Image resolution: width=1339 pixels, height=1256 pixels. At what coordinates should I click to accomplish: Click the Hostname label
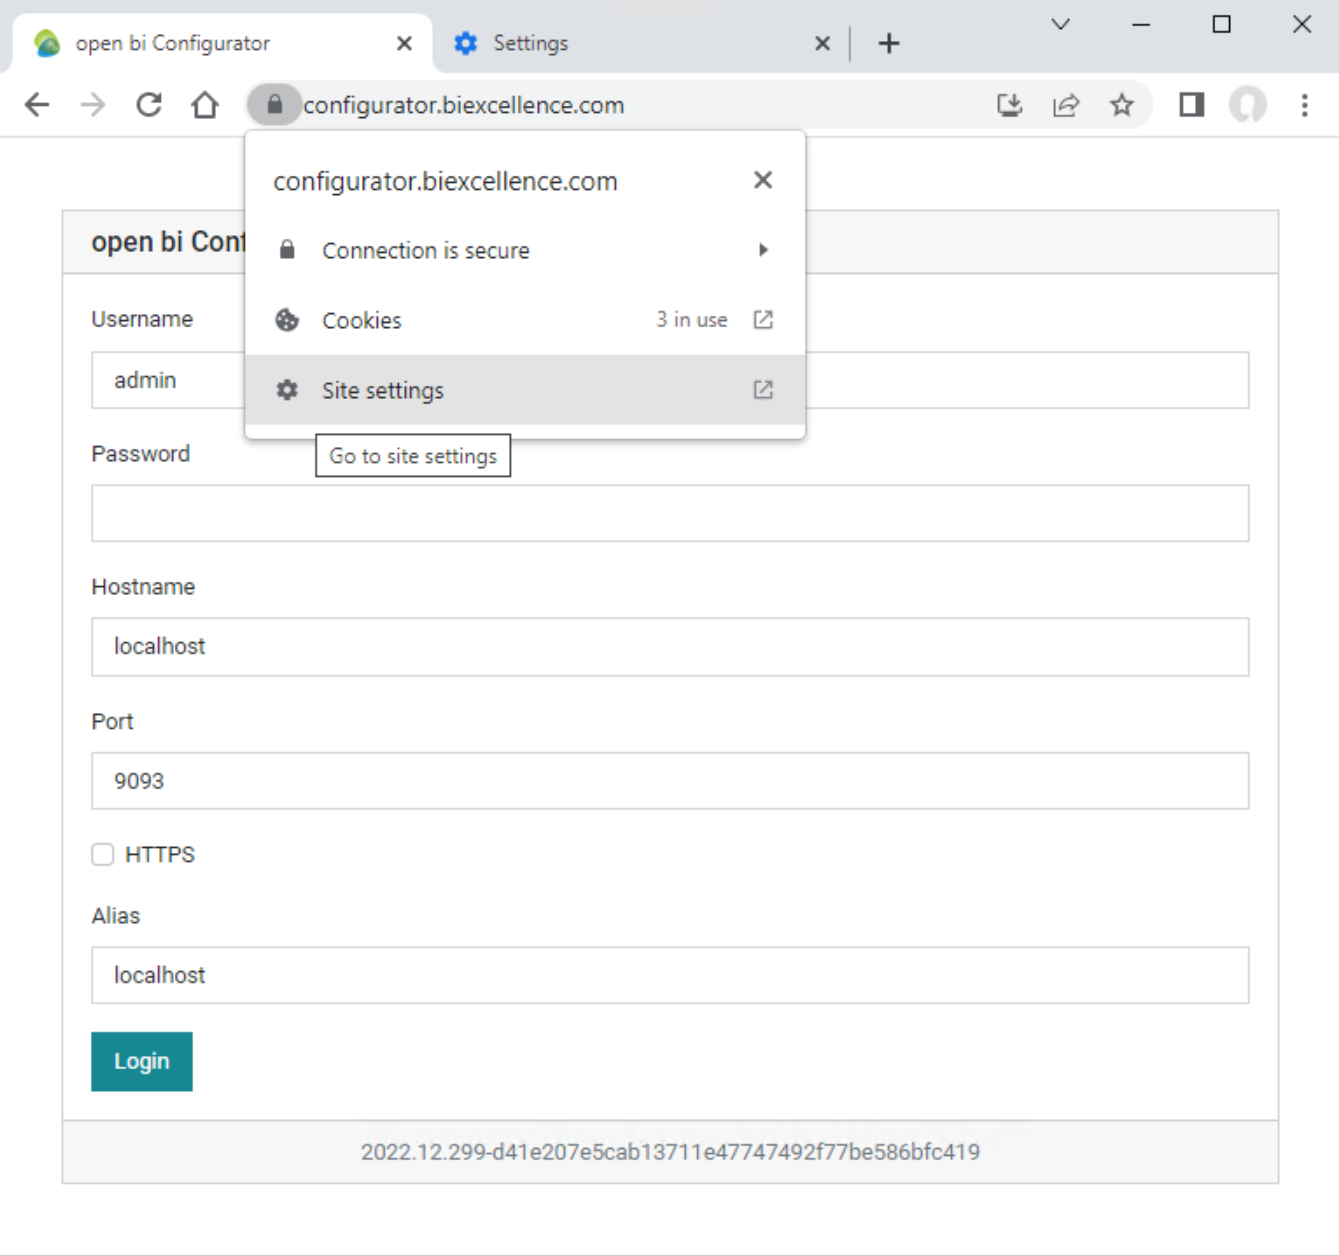tap(143, 587)
